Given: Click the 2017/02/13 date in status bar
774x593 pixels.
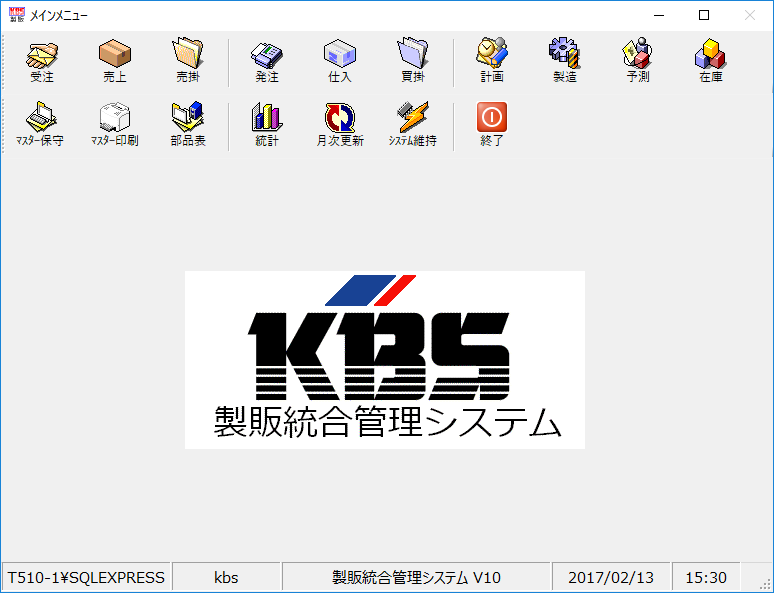Looking at the screenshot, I should (x=611, y=577).
